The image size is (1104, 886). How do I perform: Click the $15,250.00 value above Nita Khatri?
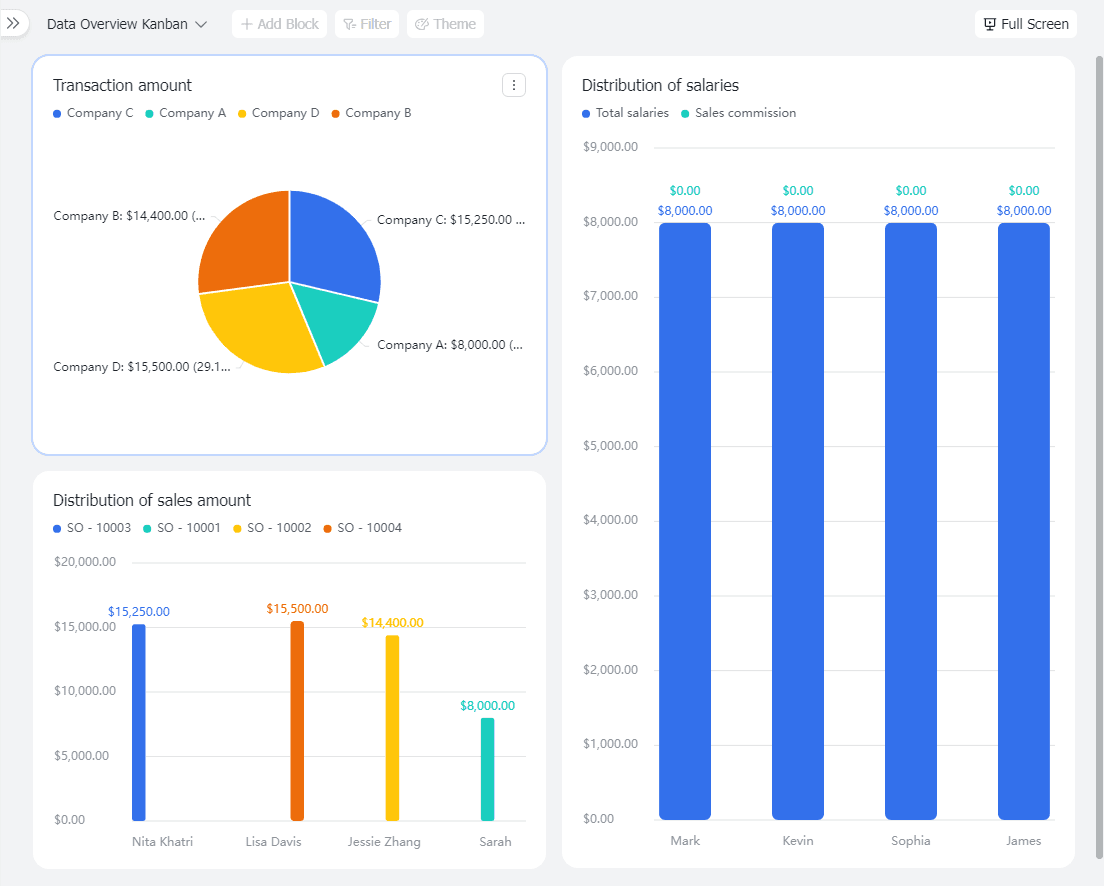[x=139, y=611]
